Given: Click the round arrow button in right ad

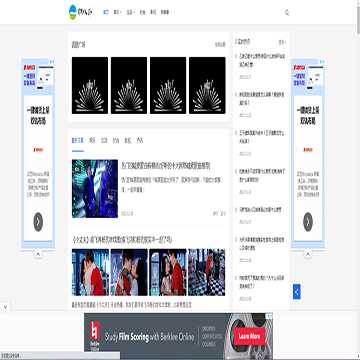Looking at the screenshot, I should click(308, 222).
